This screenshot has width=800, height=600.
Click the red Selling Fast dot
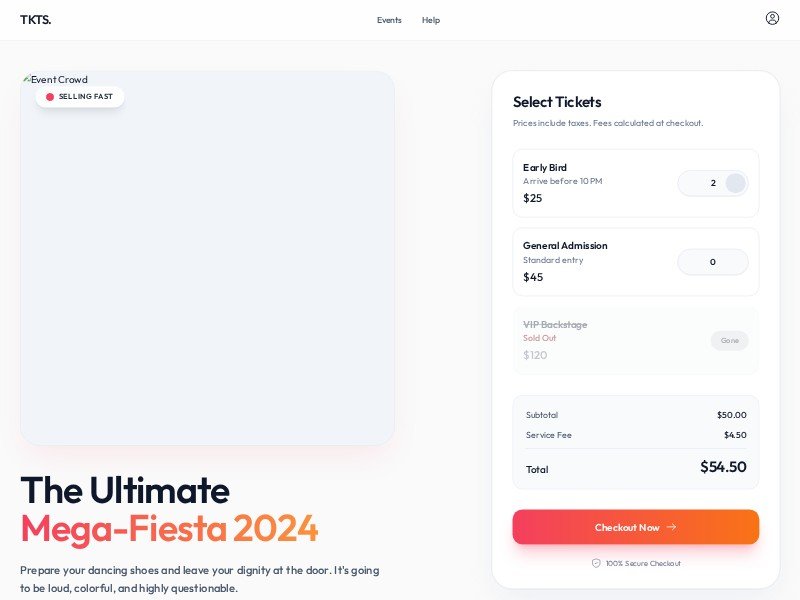[x=50, y=97]
